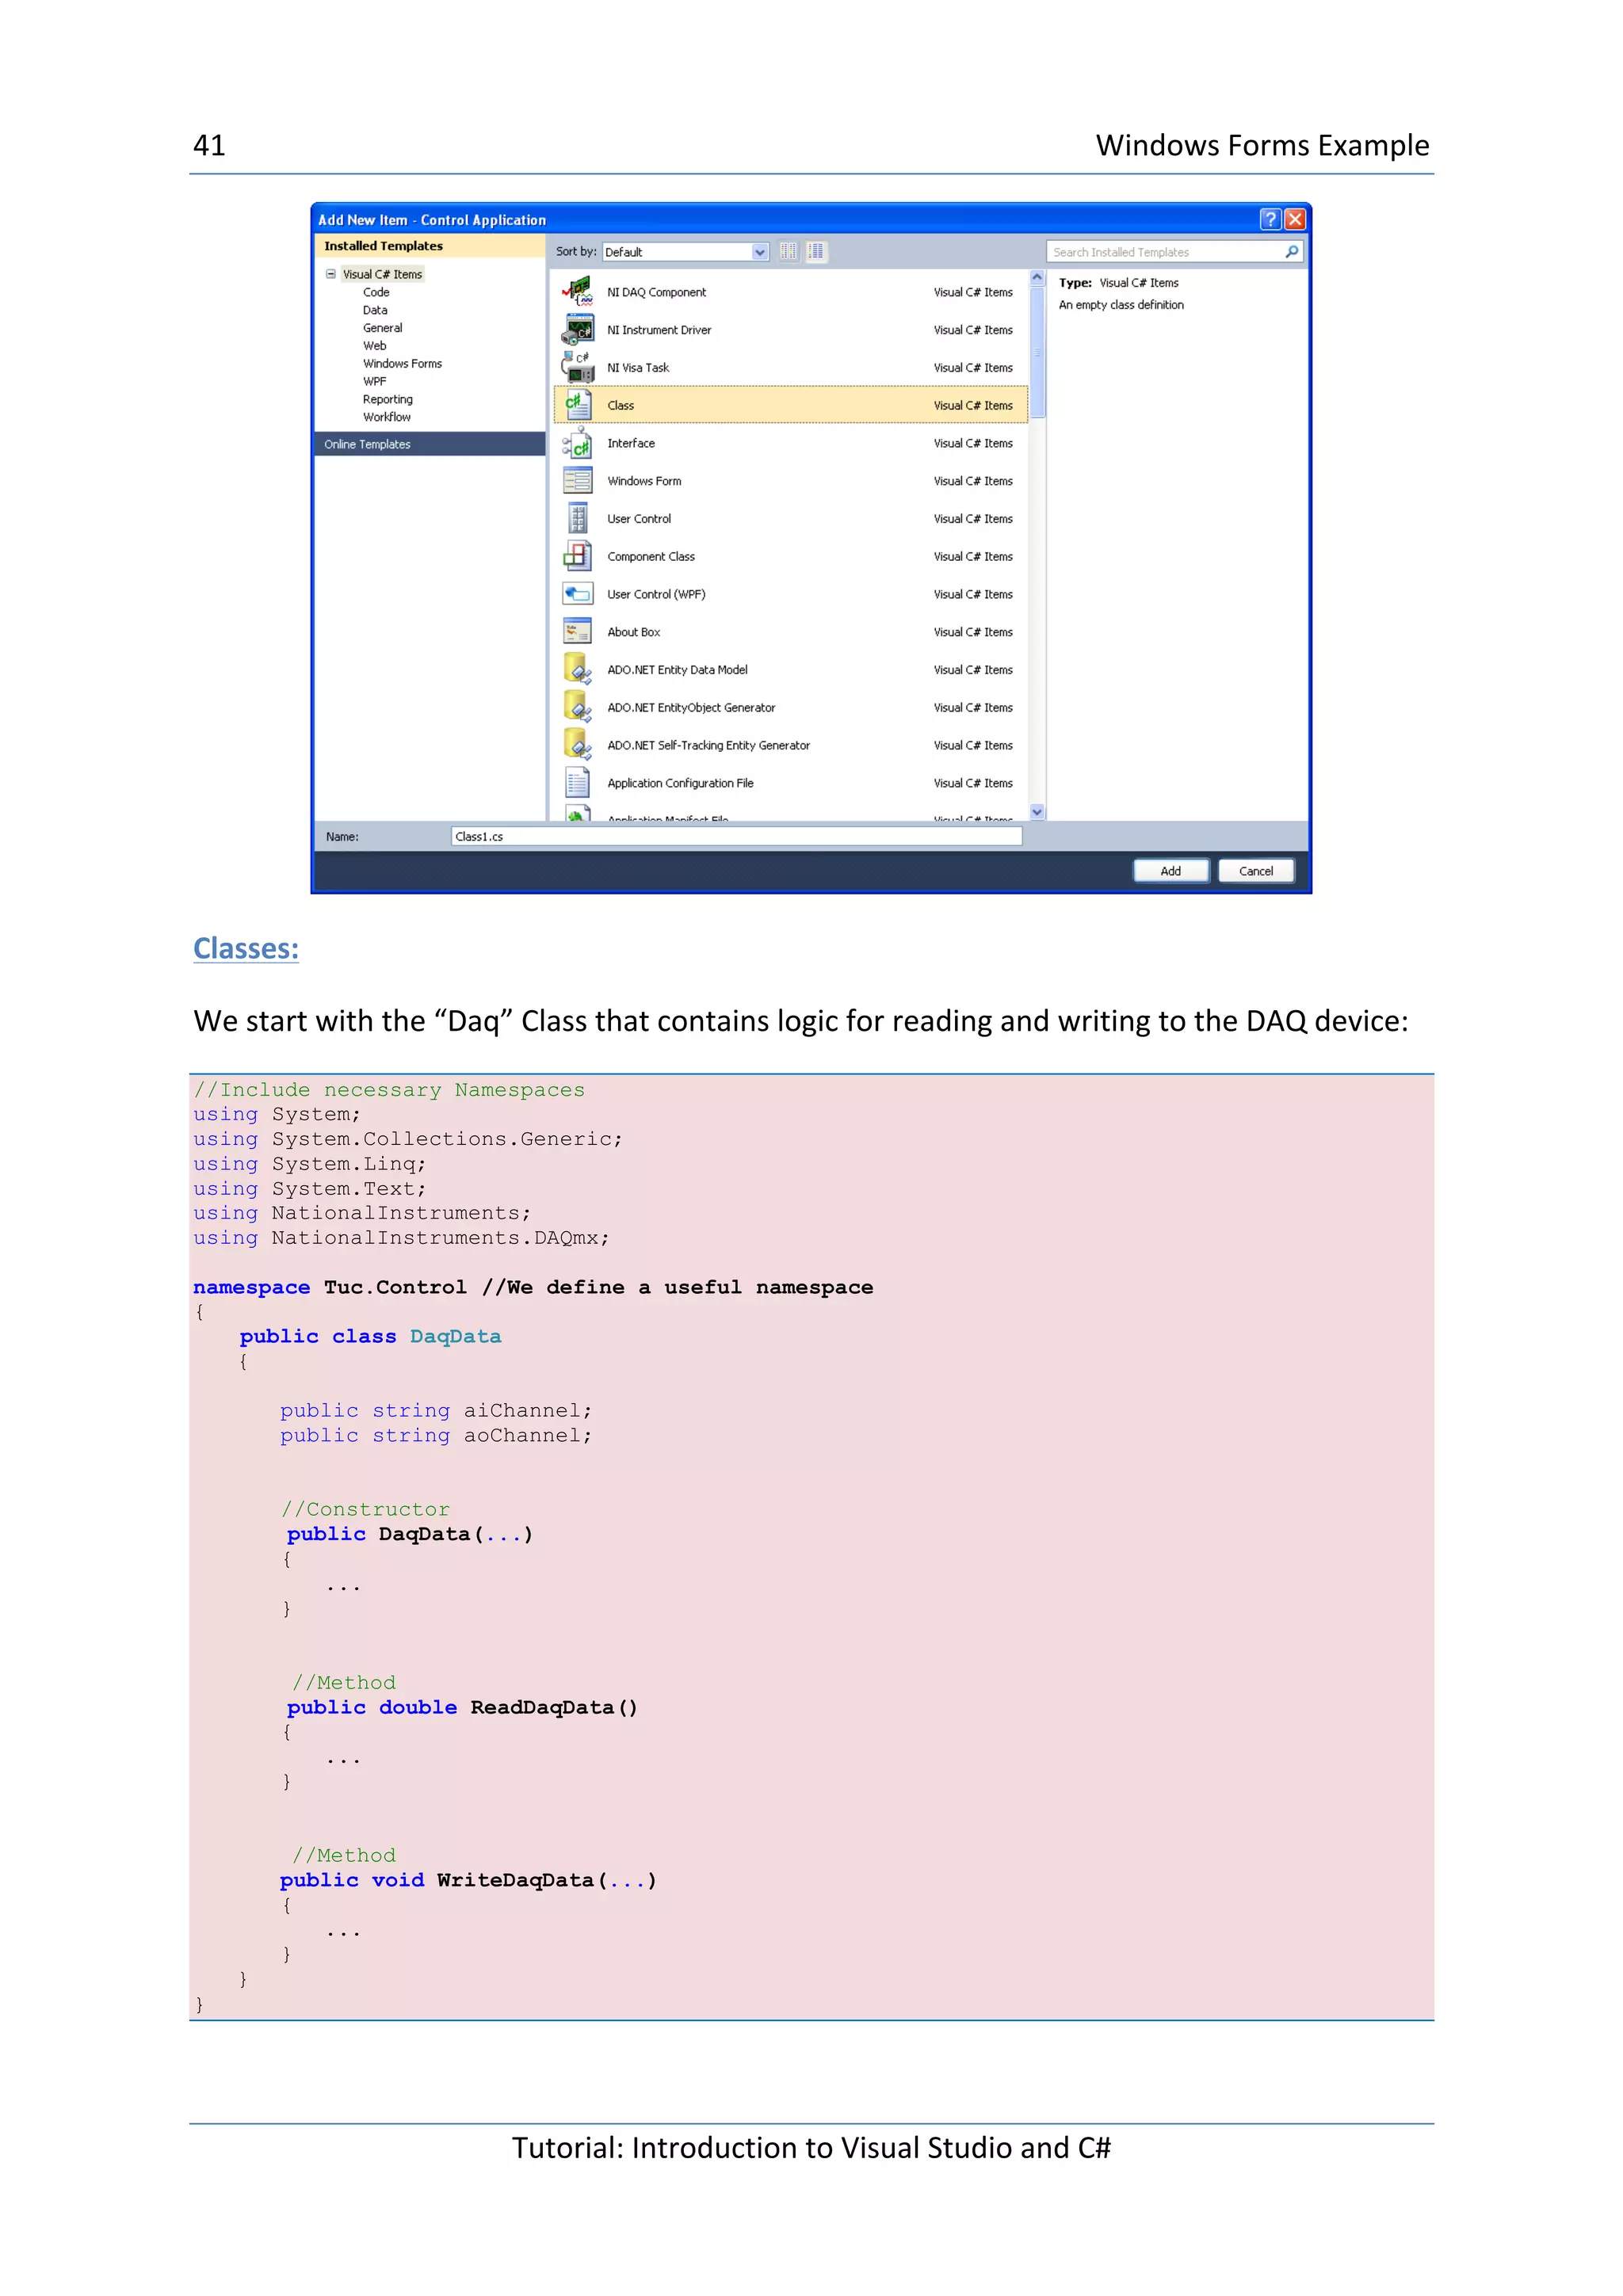The width and height of the screenshot is (1623, 2296).
Task: Click "public string aiChannel;" code line
Action: pyautogui.click(x=436, y=1410)
